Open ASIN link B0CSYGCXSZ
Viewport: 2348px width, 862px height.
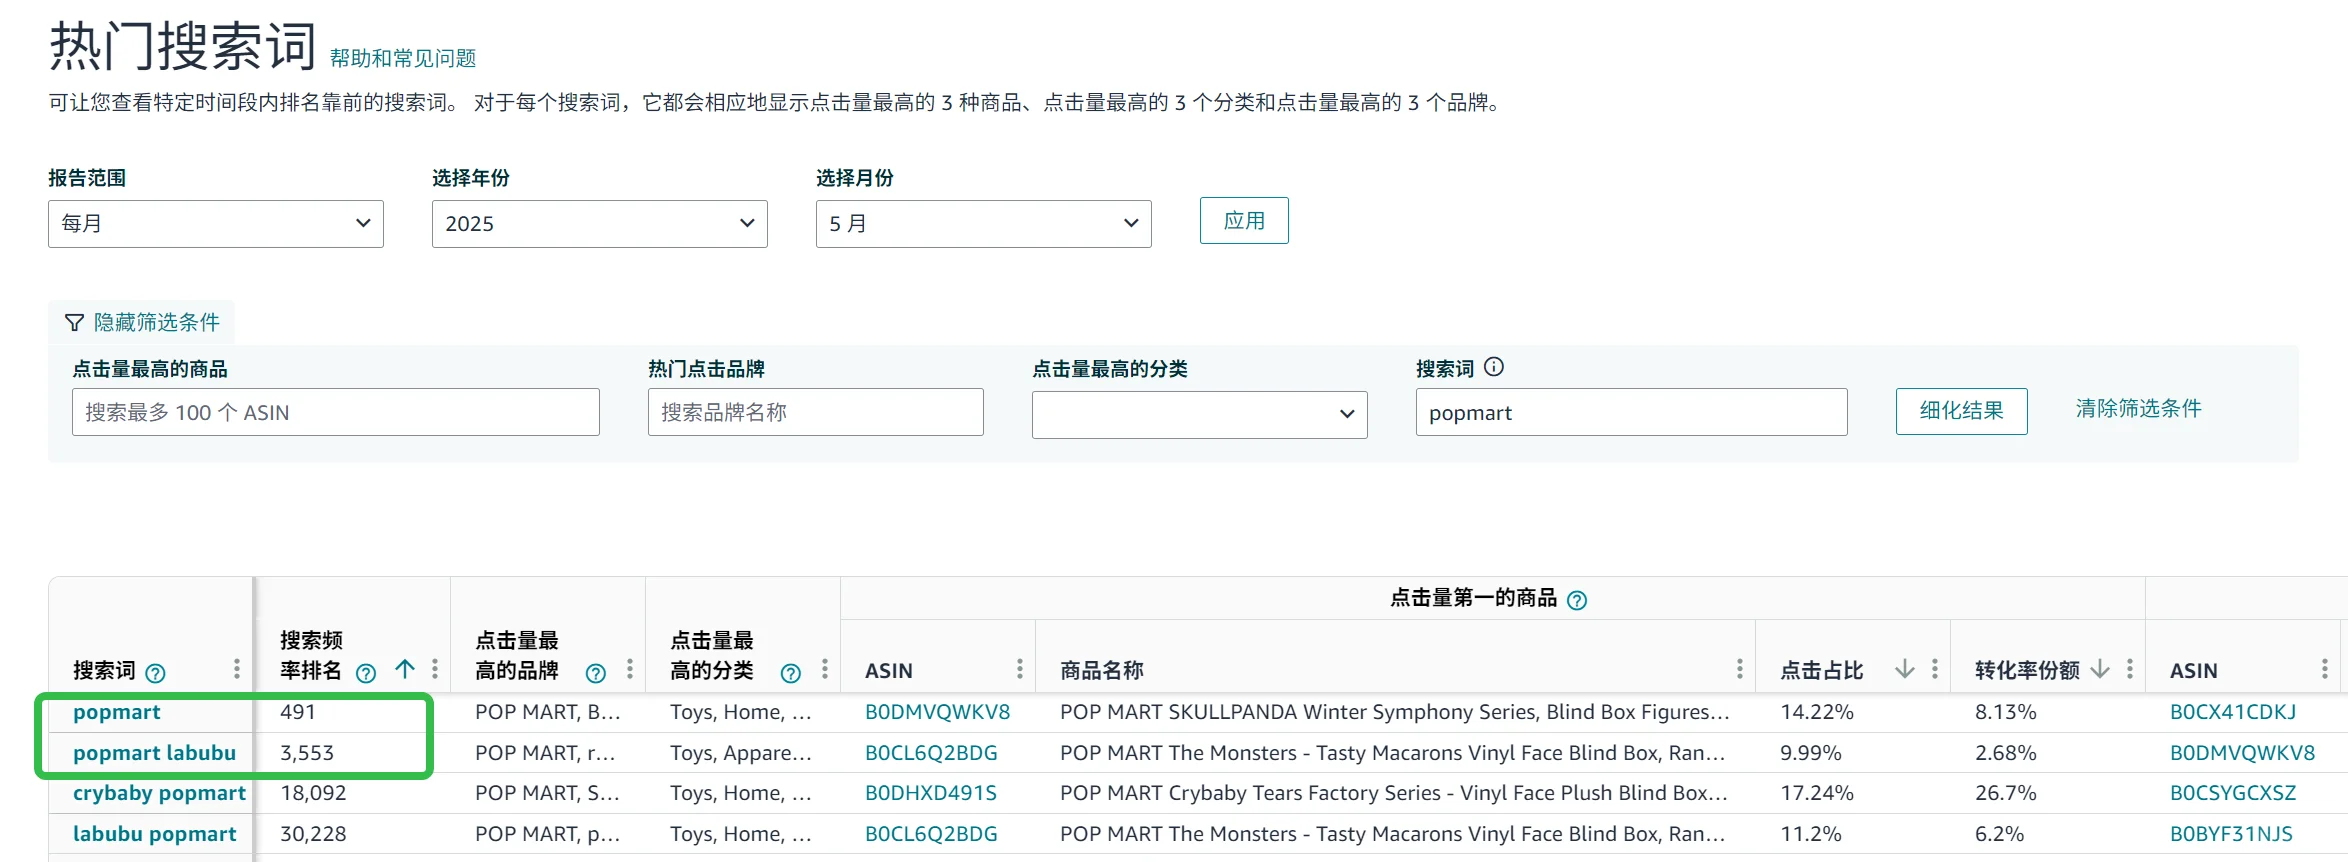pos(2233,793)
